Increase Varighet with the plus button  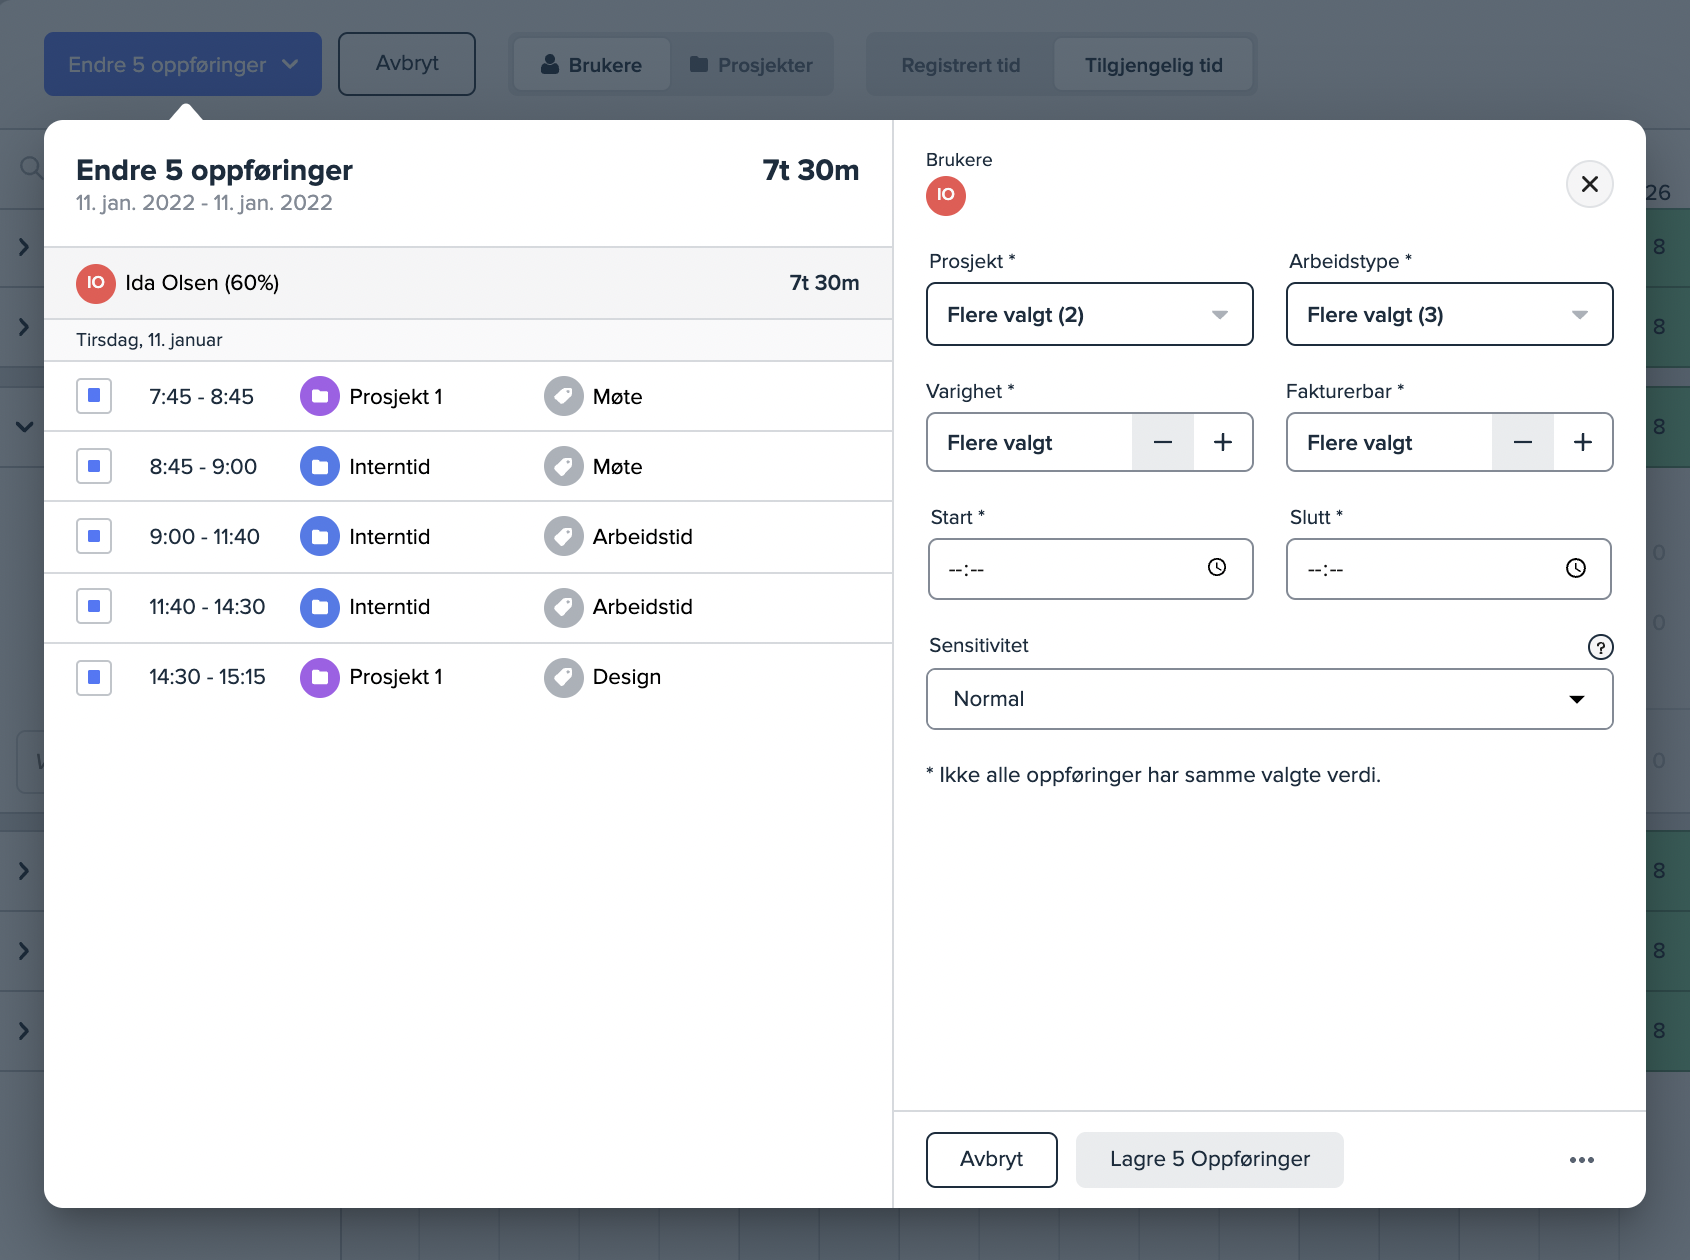(x=1222, y=442)
